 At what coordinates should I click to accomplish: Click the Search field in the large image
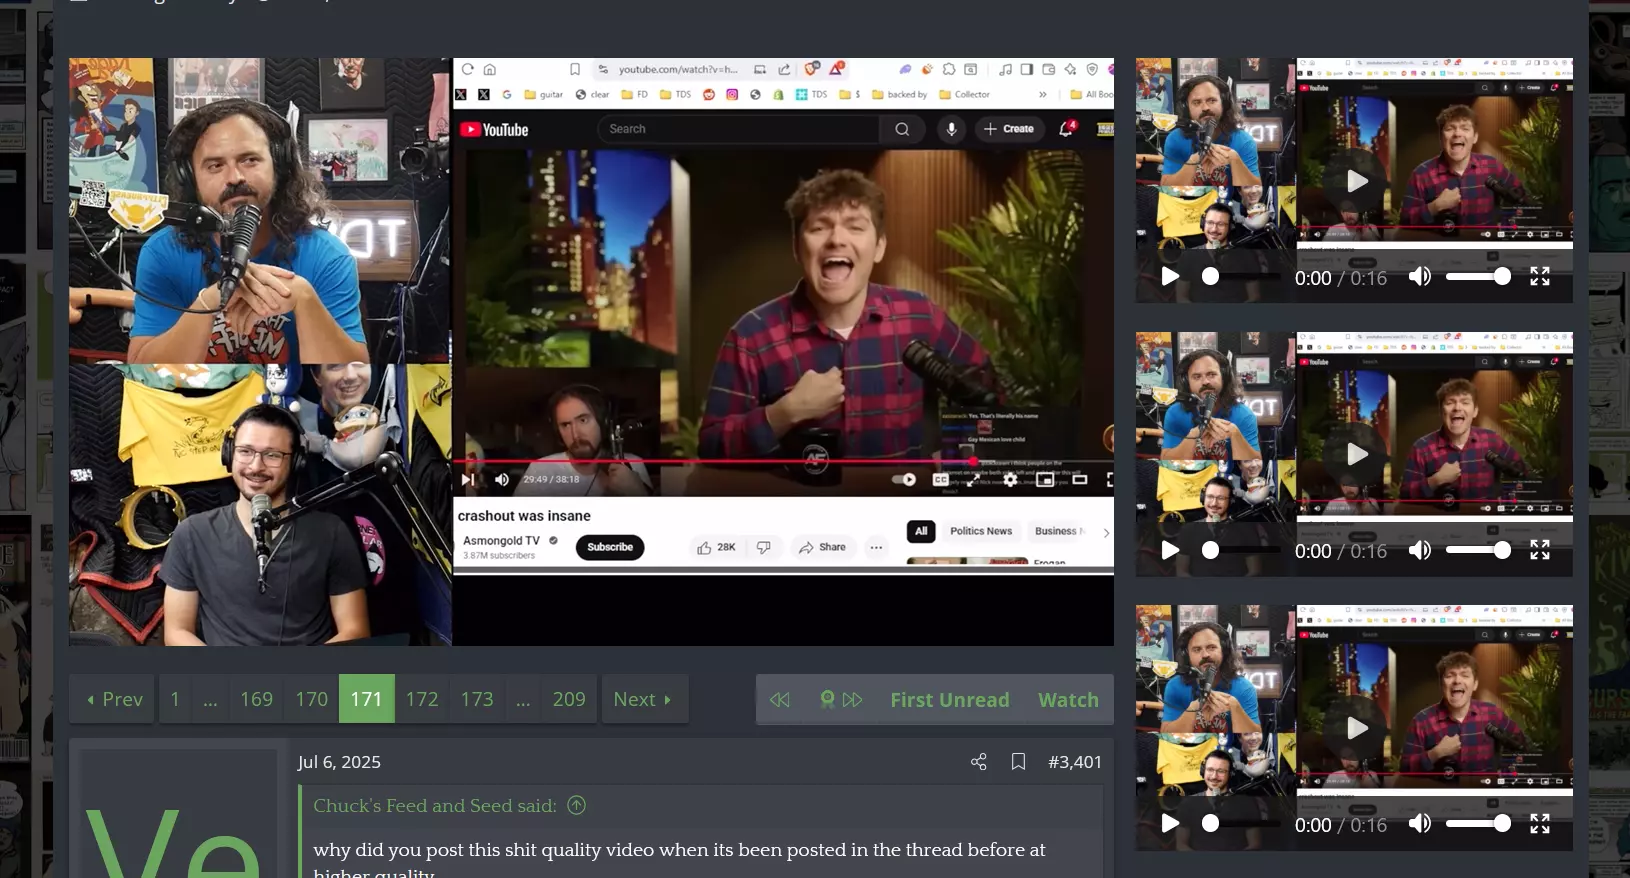(x=739, y=129)
